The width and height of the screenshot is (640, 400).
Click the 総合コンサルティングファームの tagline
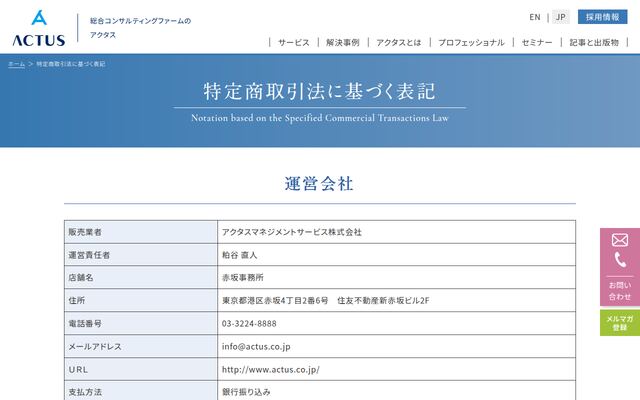click(140, 21)
